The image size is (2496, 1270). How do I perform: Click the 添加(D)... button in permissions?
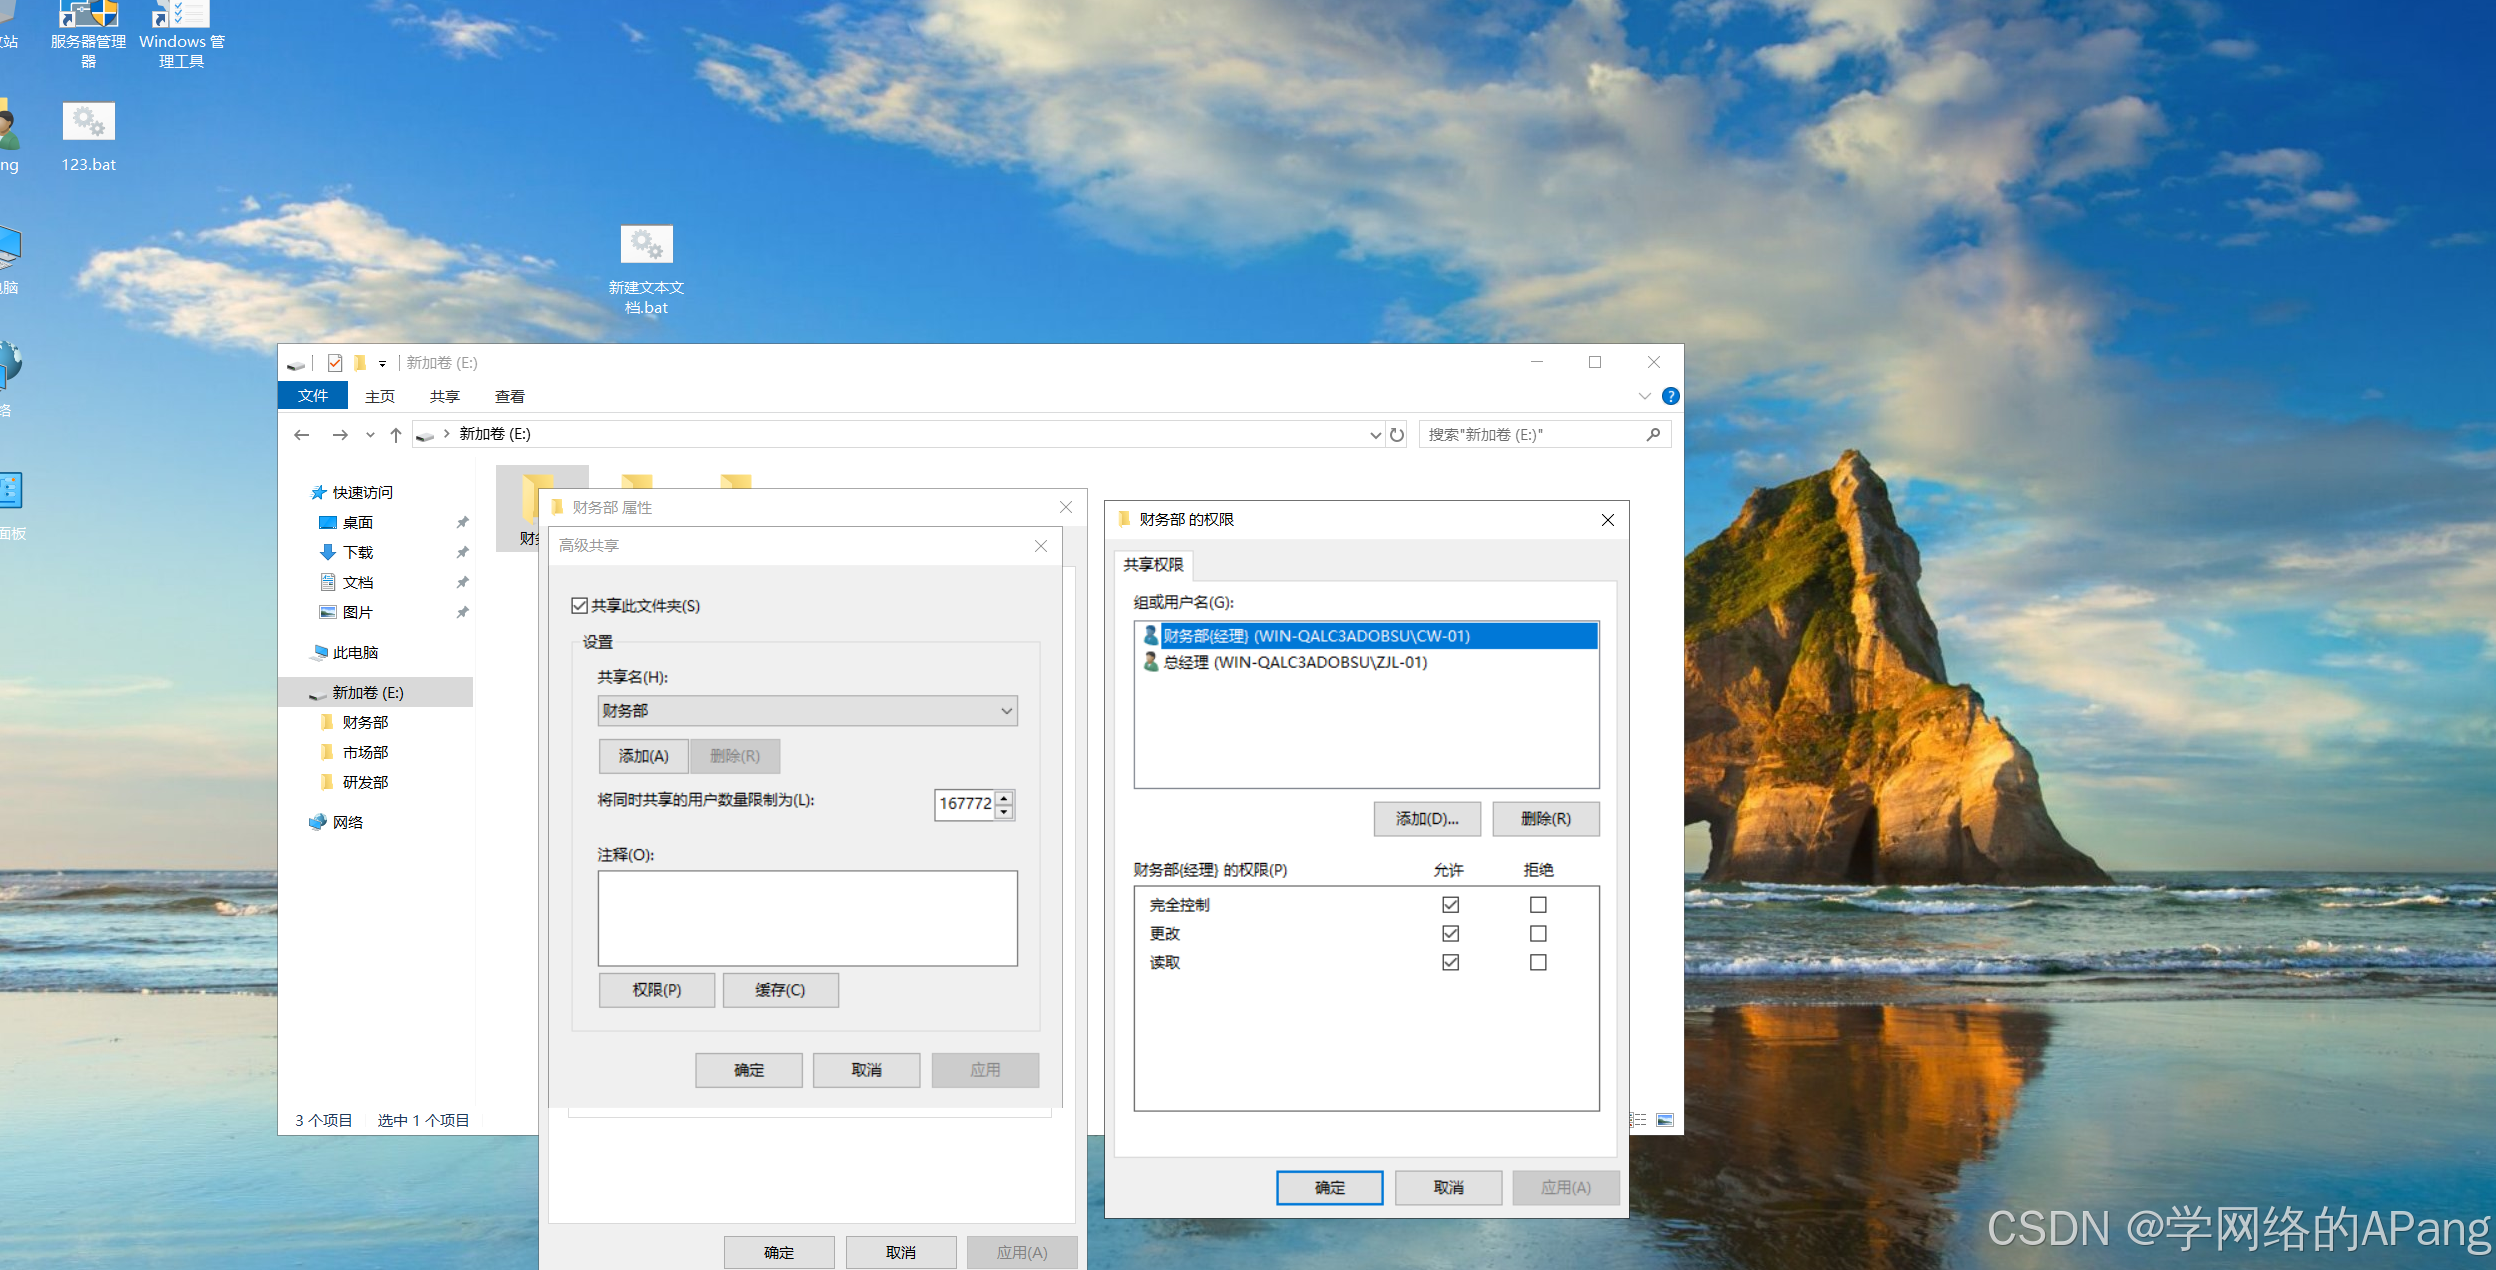(1426, 819)
